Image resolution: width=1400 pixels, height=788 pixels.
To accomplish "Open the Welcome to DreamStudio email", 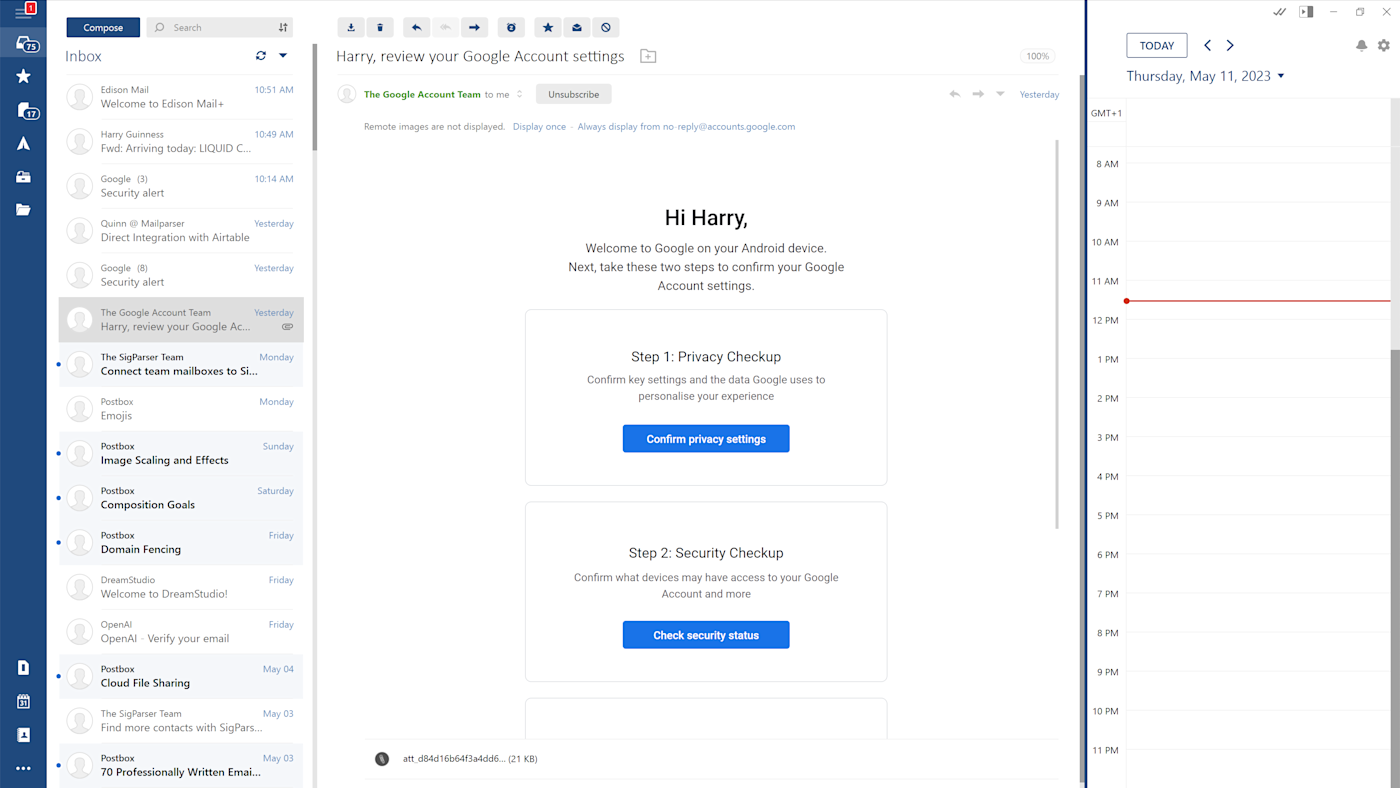I will tap(181, 587).
